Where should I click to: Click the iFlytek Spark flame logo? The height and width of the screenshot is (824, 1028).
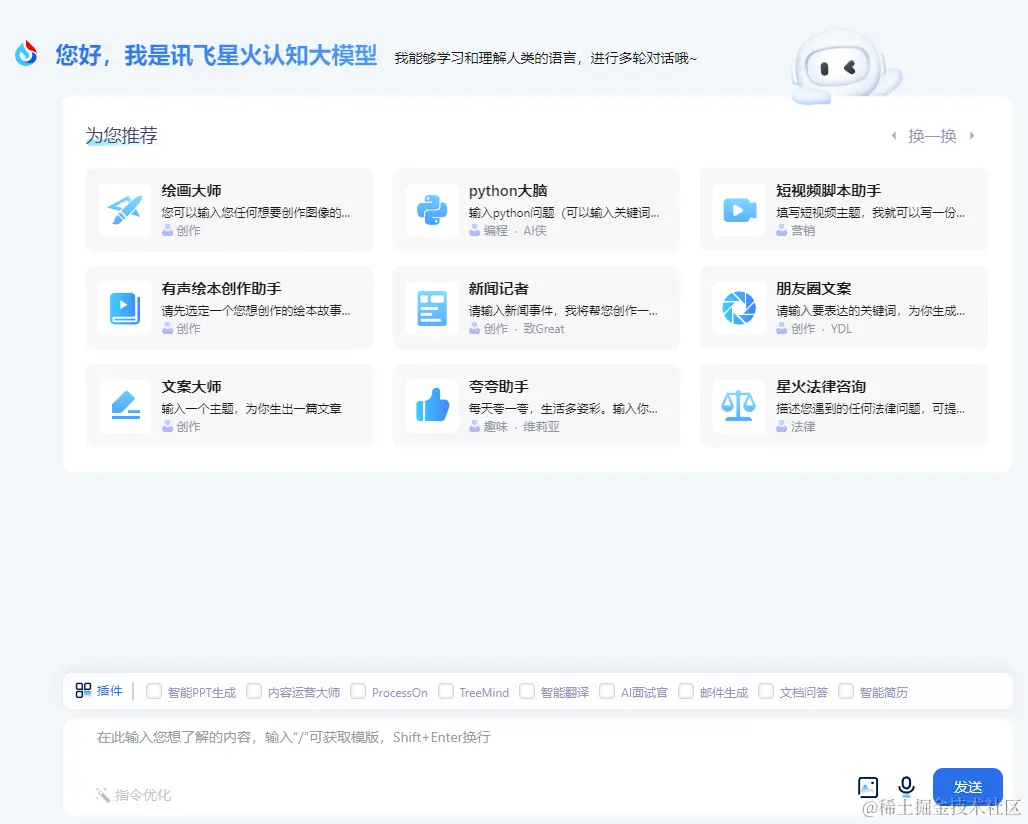26,54
